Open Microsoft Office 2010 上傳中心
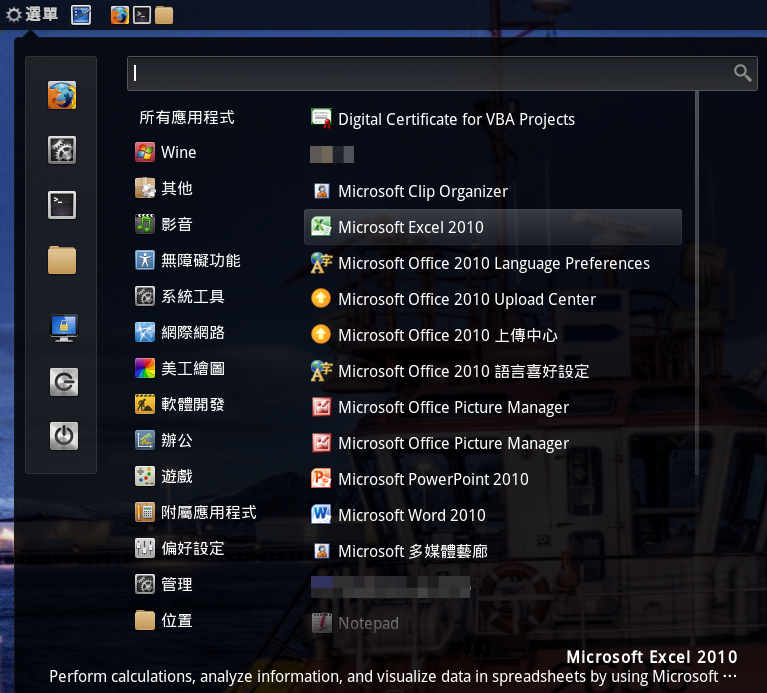 click(x=493, y=335)
